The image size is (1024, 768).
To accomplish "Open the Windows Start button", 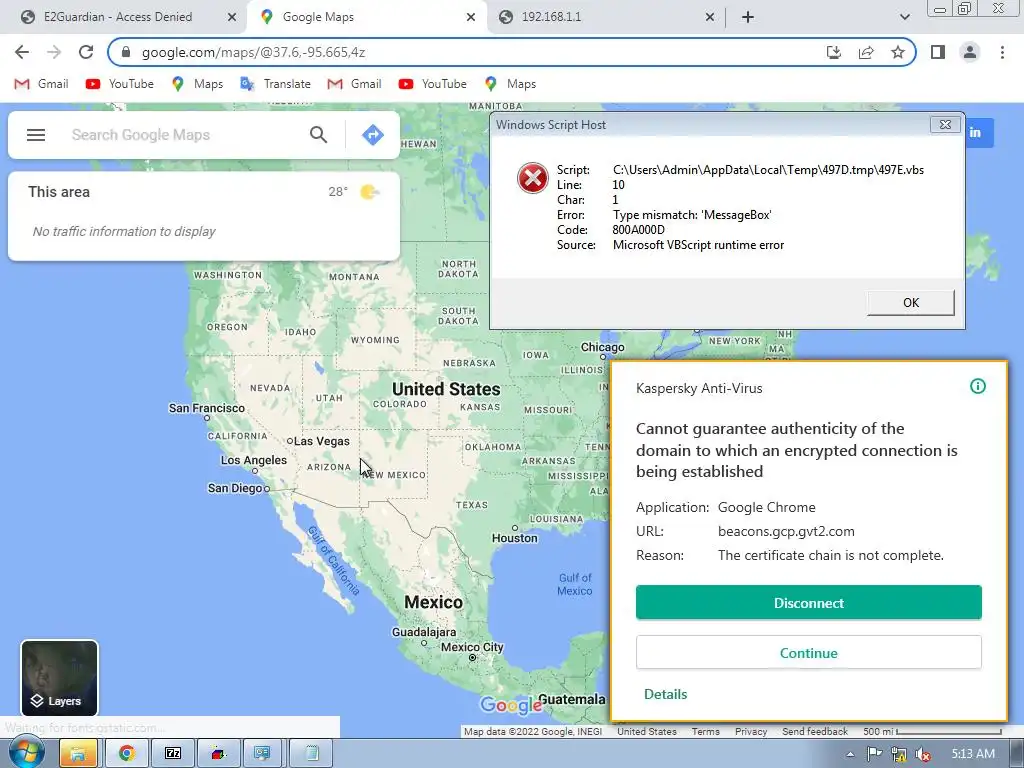I will tap(27, 753).
